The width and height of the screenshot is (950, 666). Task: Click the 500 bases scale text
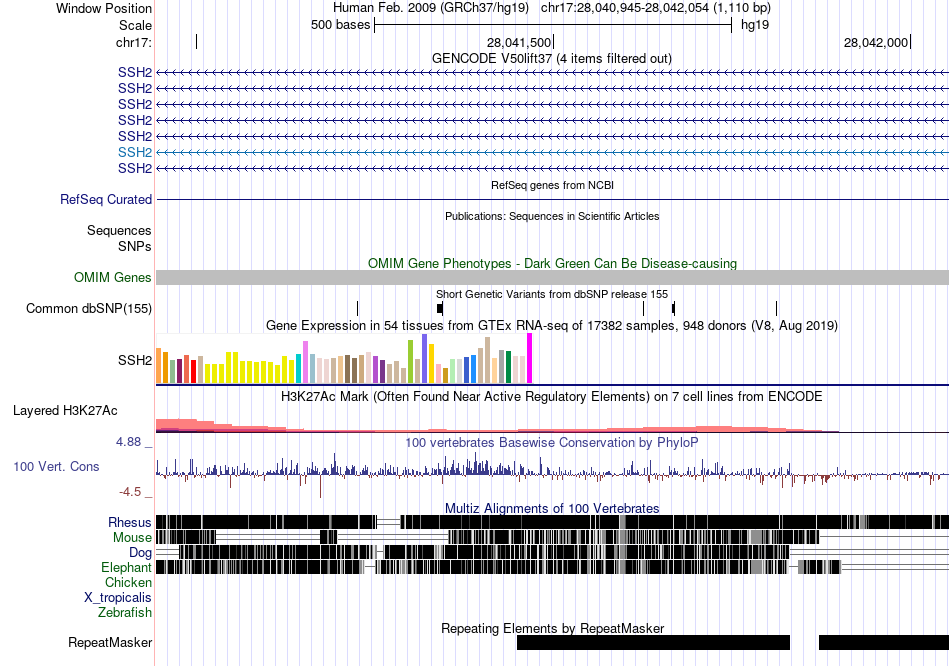tap(340, 25)
